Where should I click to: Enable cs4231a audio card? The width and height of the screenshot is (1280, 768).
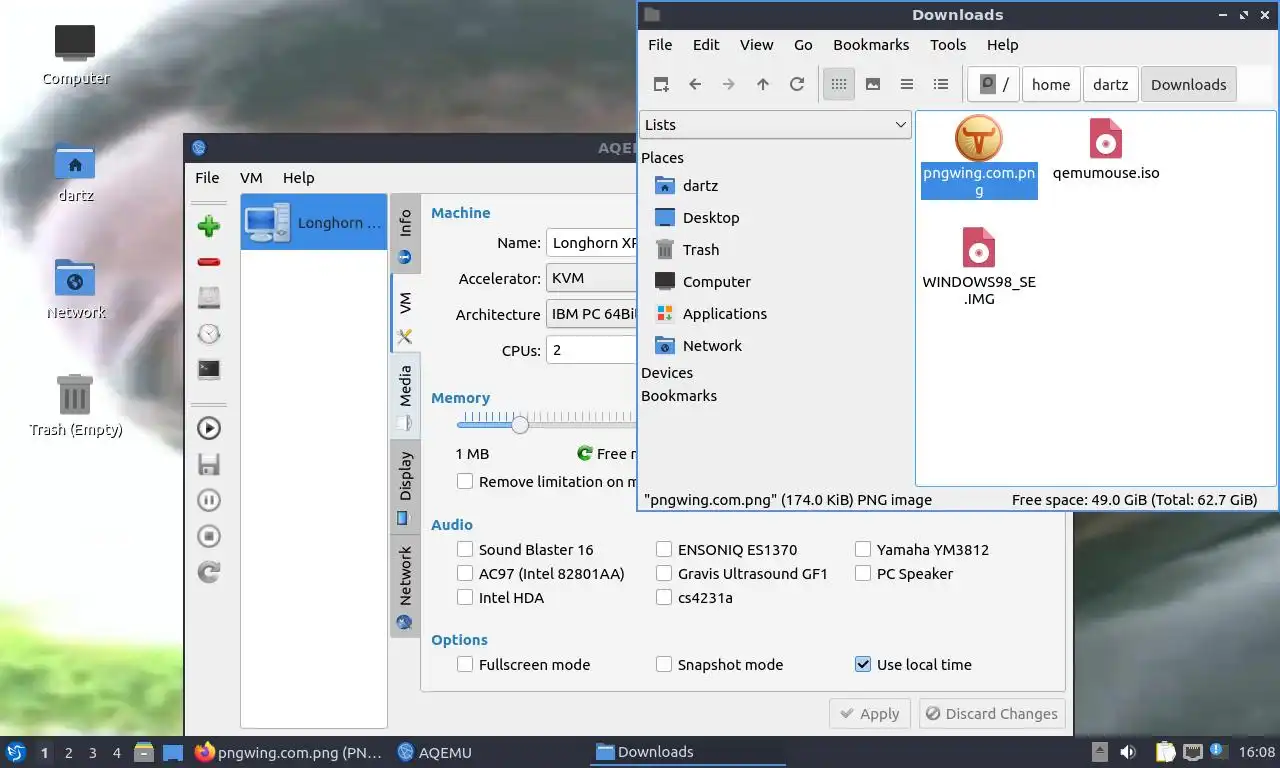(664, 597)
